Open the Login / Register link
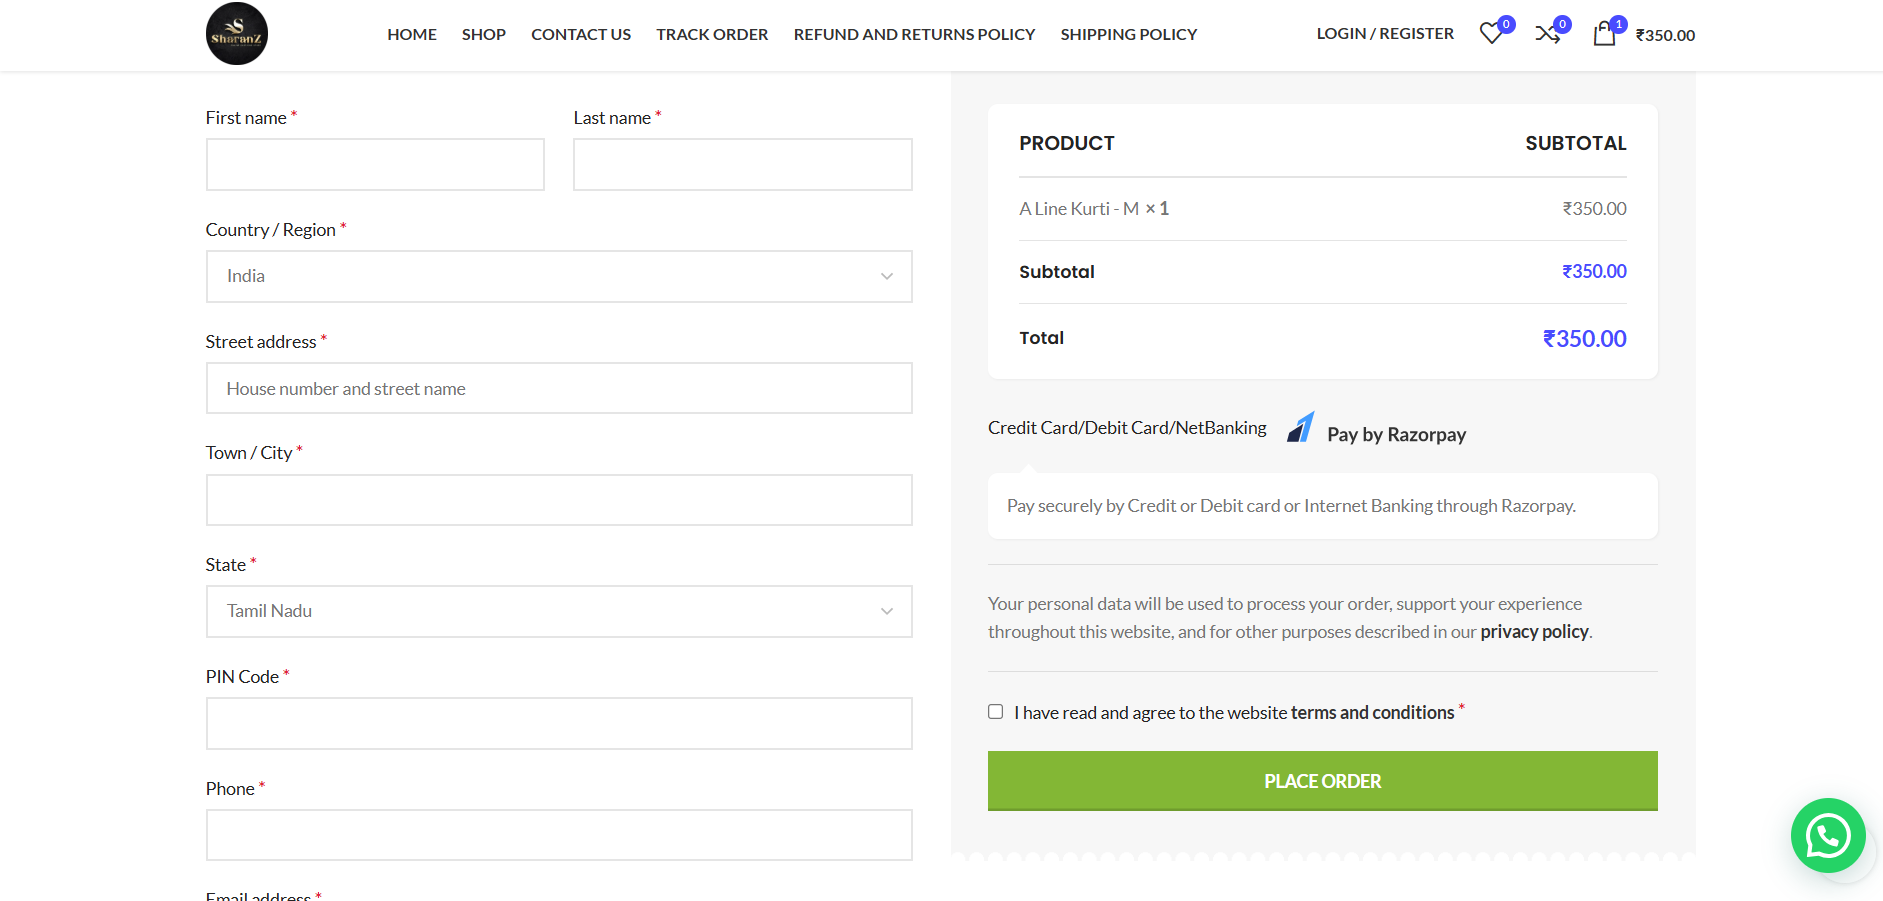The width and height of the screenshot is (1883, 901). (1385, 34)
